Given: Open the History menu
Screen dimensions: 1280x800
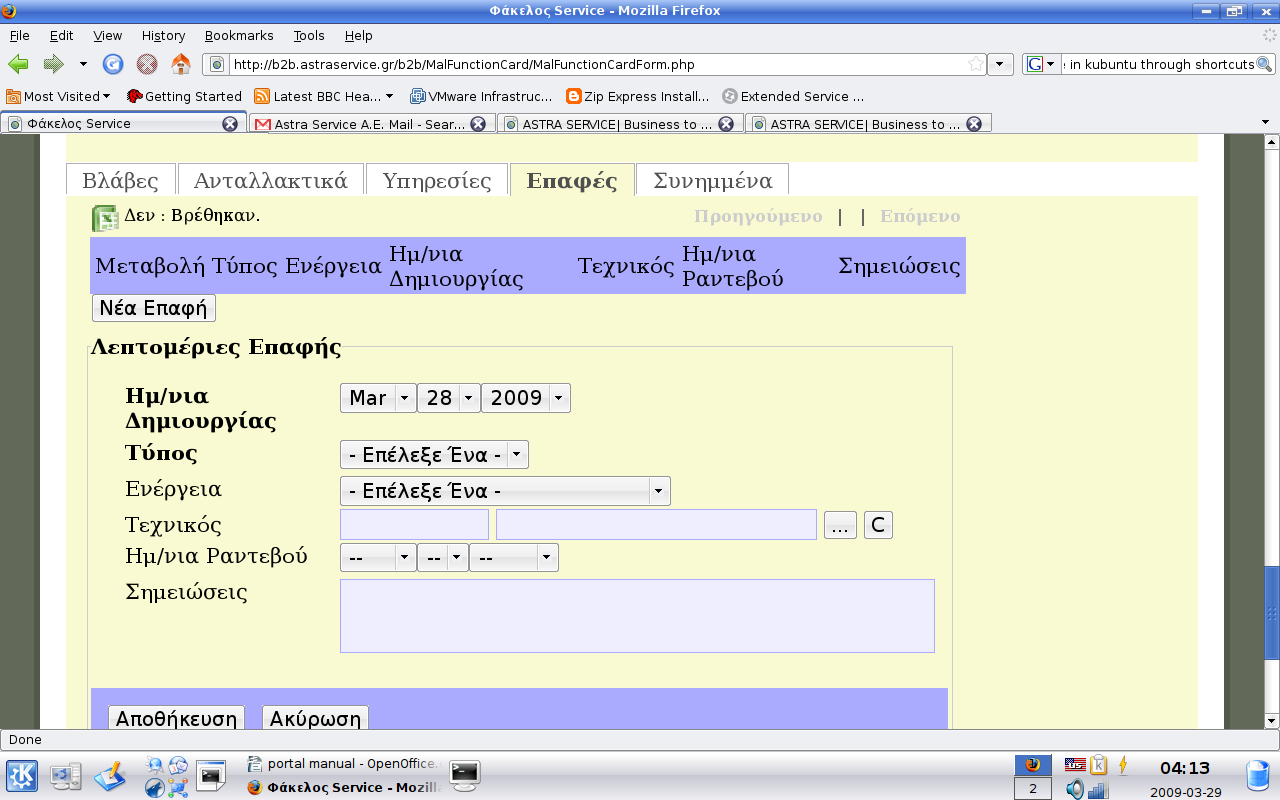Looking at the screenshot, I should [164, 35].
